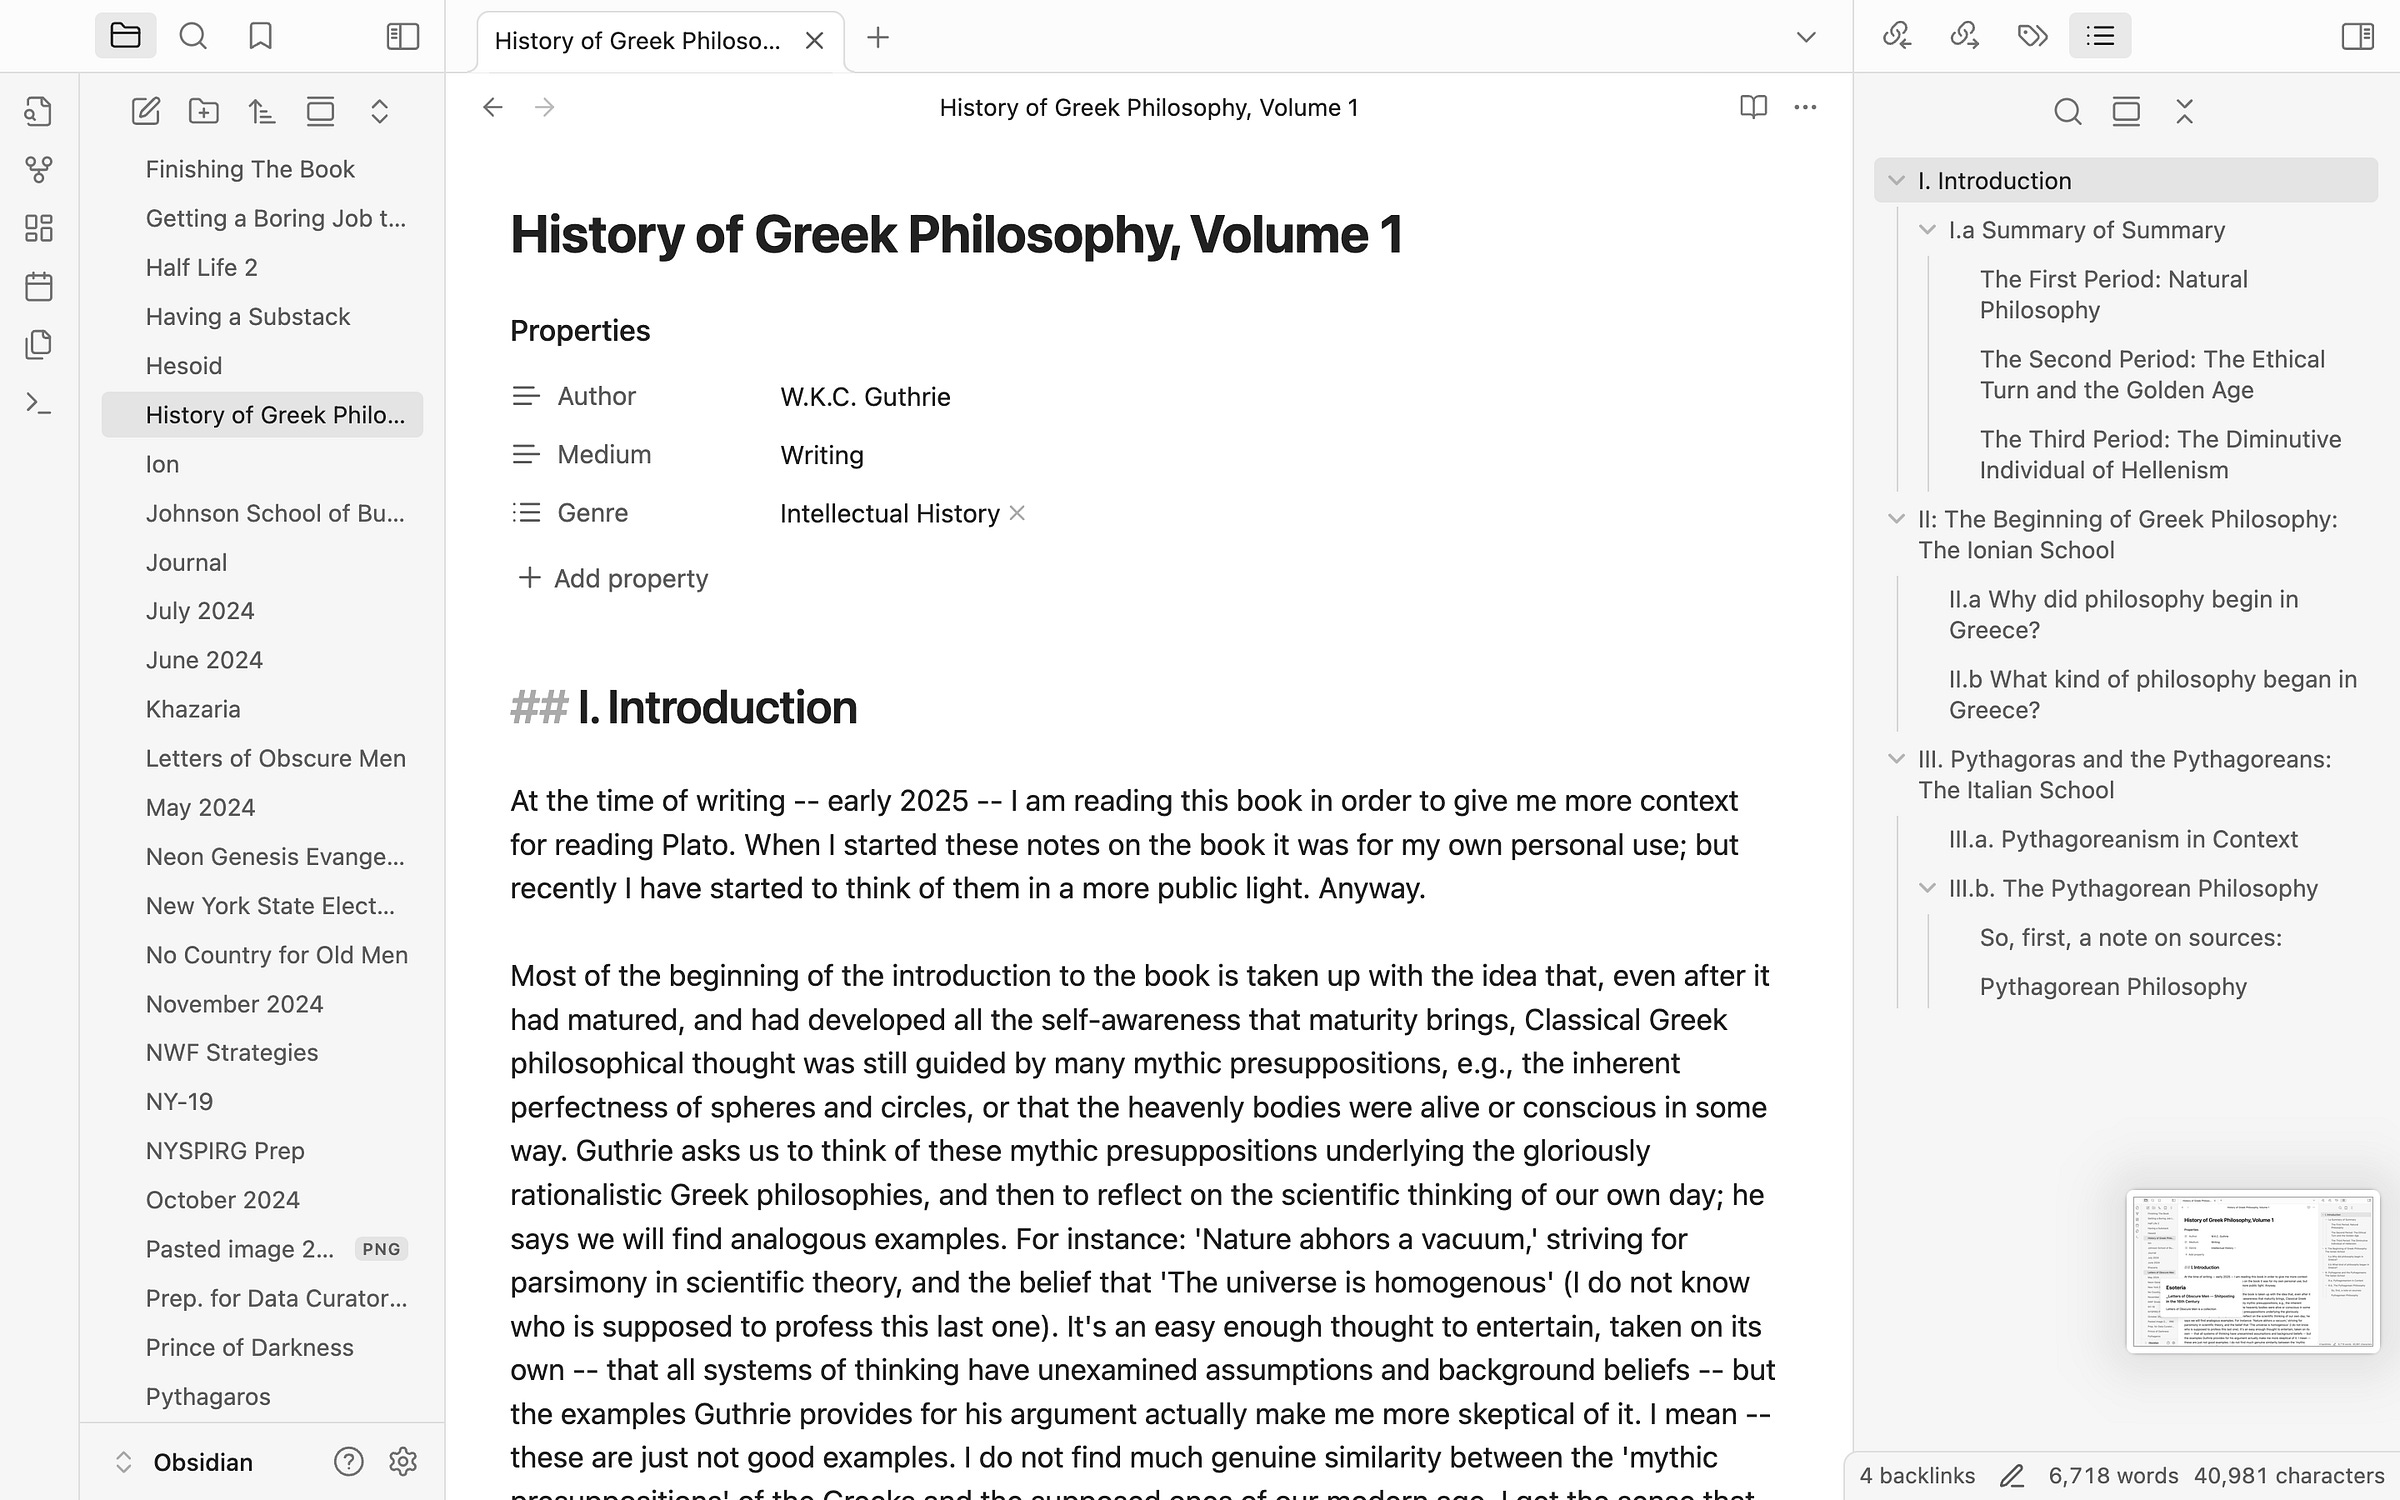Change file sort order in the explorer
The width and height of the screenshot is (2400, 1500).
262,111
